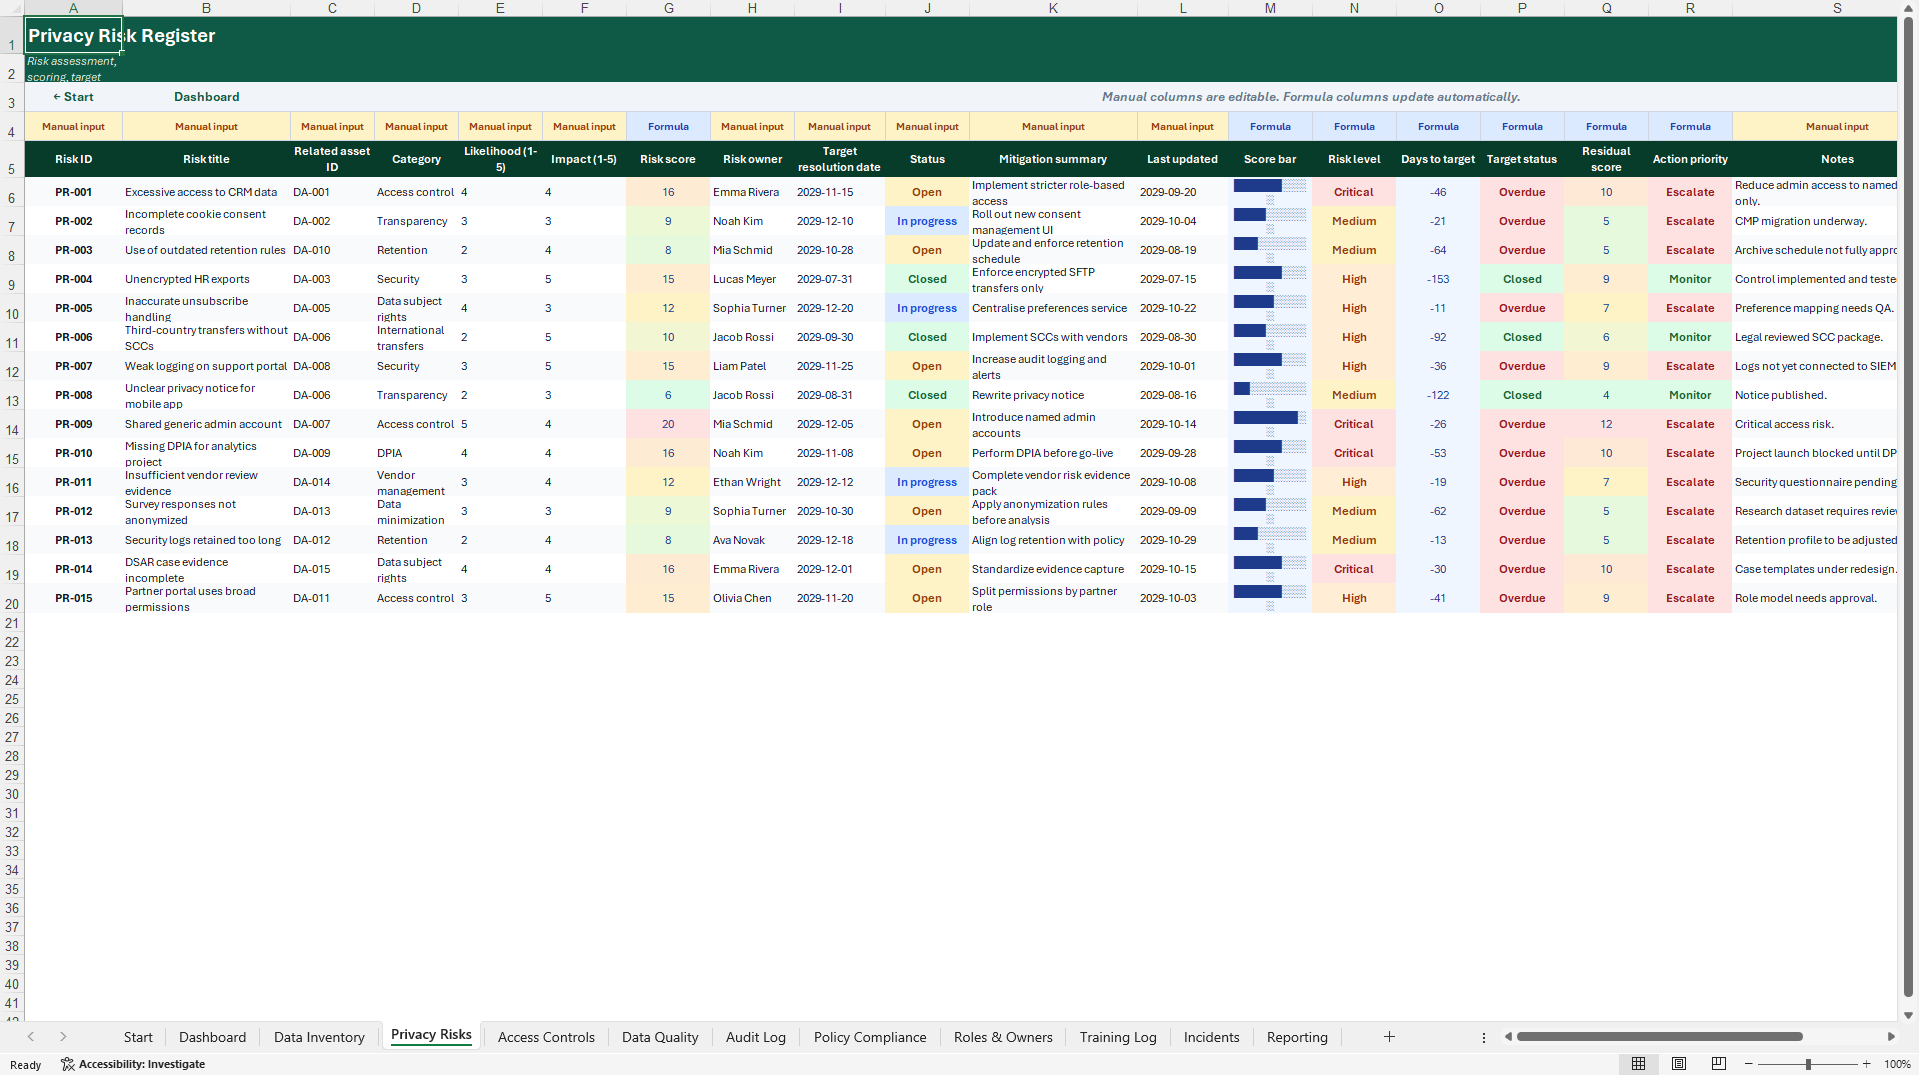This screenshot has height=1075, width=1919.
Task: Select target date 2029-12-18 cell
Action: coord(839,540)
